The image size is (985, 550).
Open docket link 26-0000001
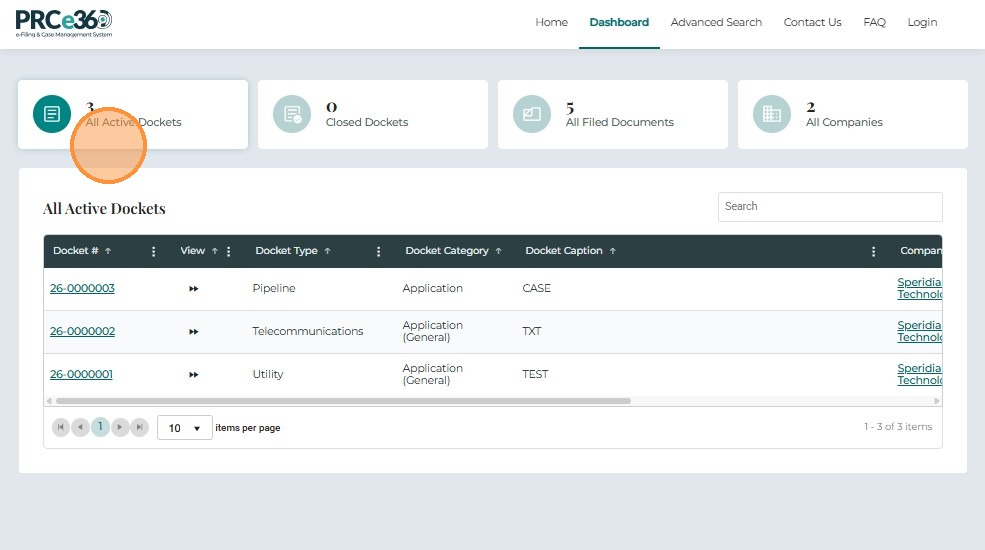pyautogui.click(x=81, y=374)
